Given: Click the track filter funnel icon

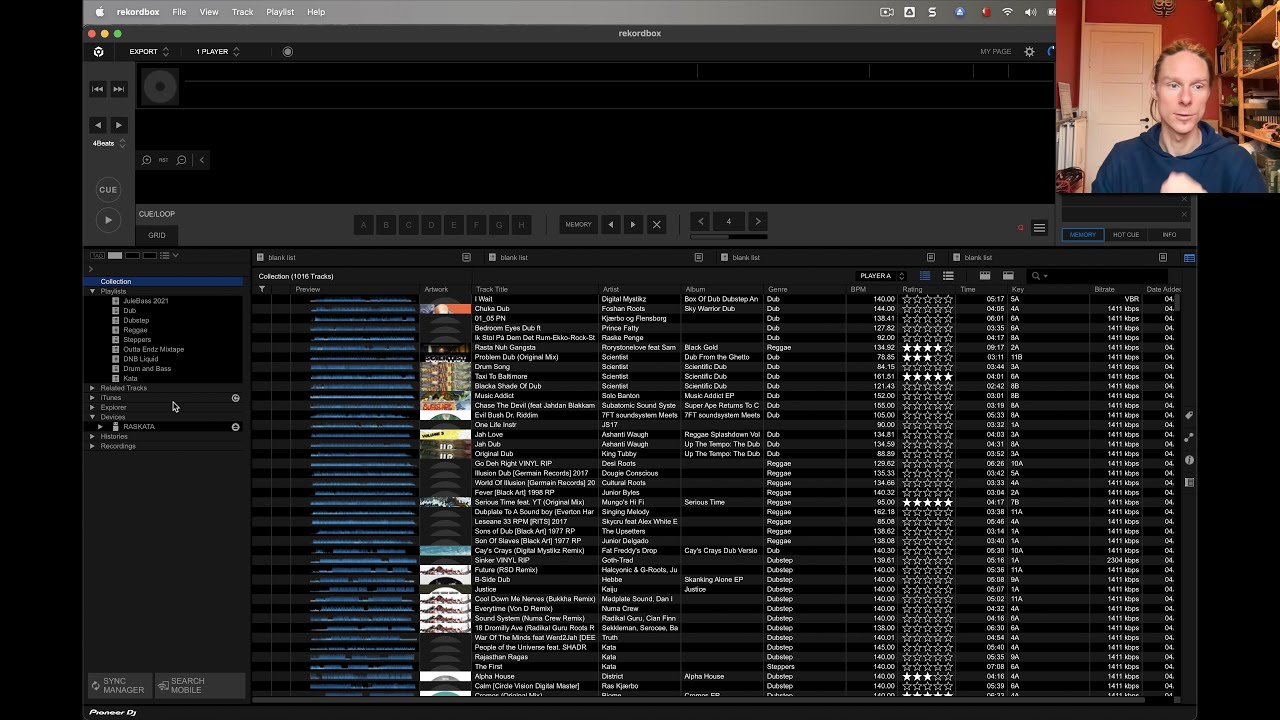Looking at the screenshot, I should (262, 289).
